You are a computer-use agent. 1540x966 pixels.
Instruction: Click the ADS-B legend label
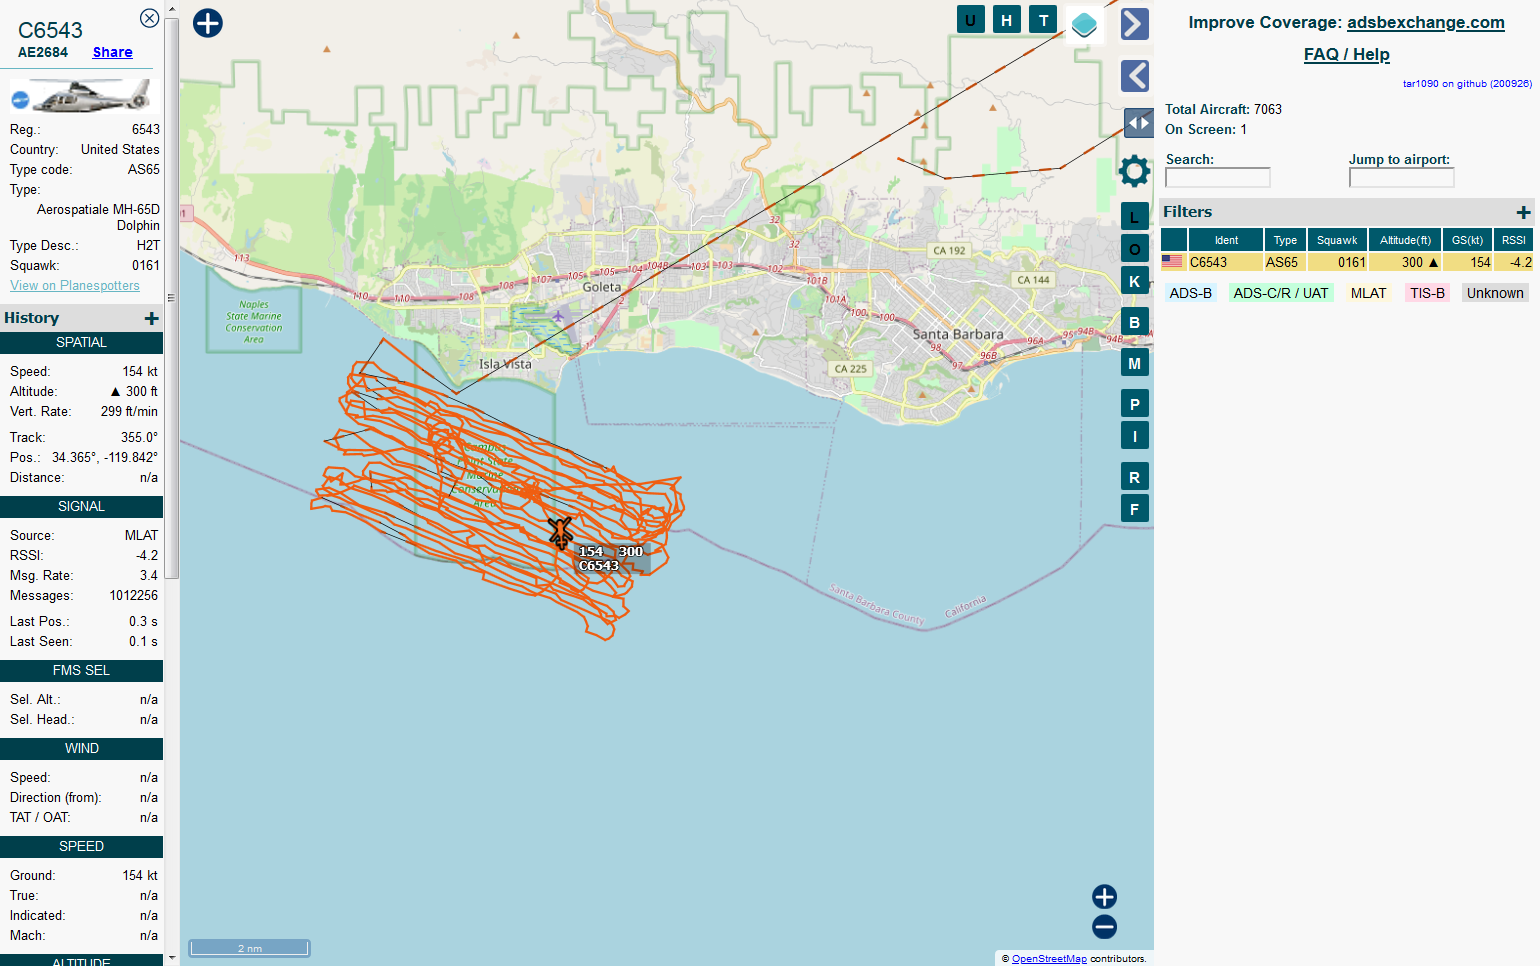click(1190, 293)
